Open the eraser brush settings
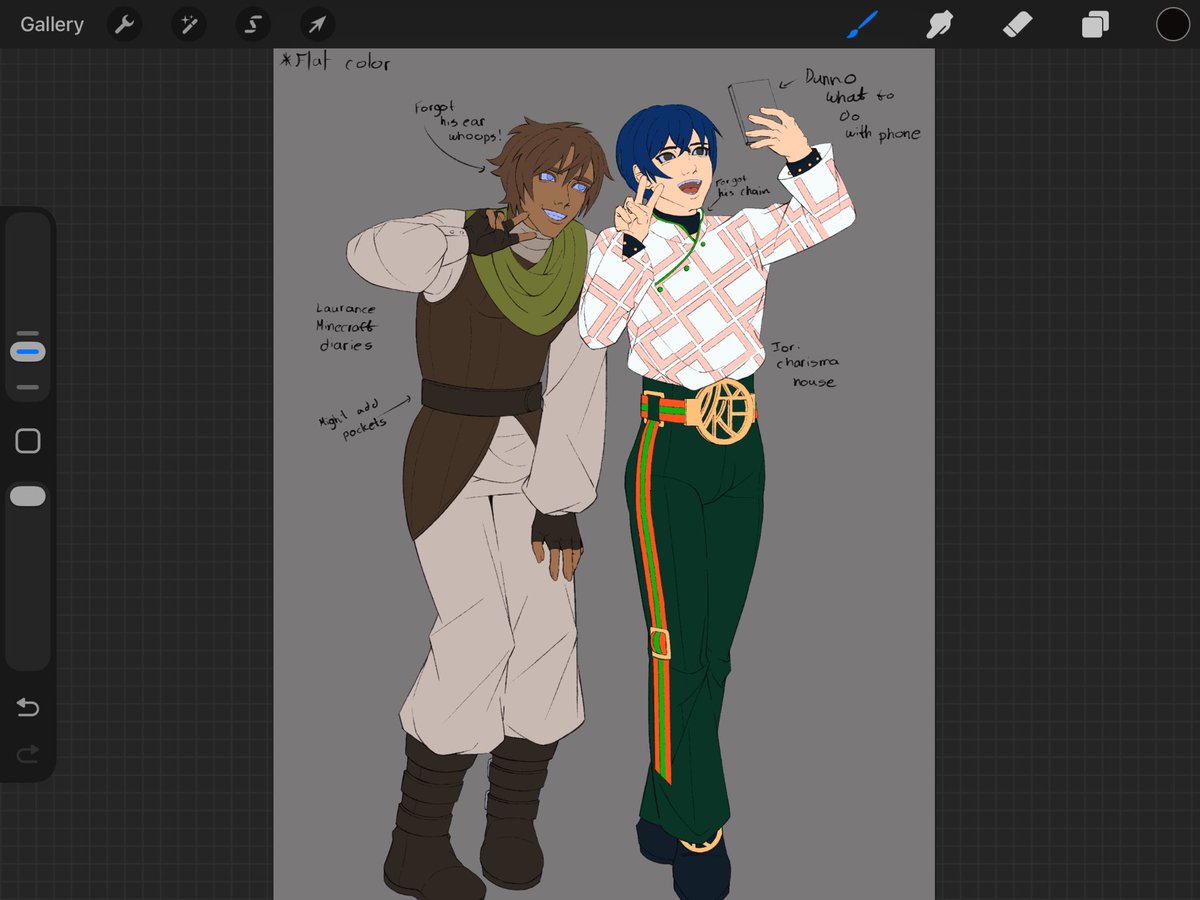1200x900 pixels. point(1017,24)
